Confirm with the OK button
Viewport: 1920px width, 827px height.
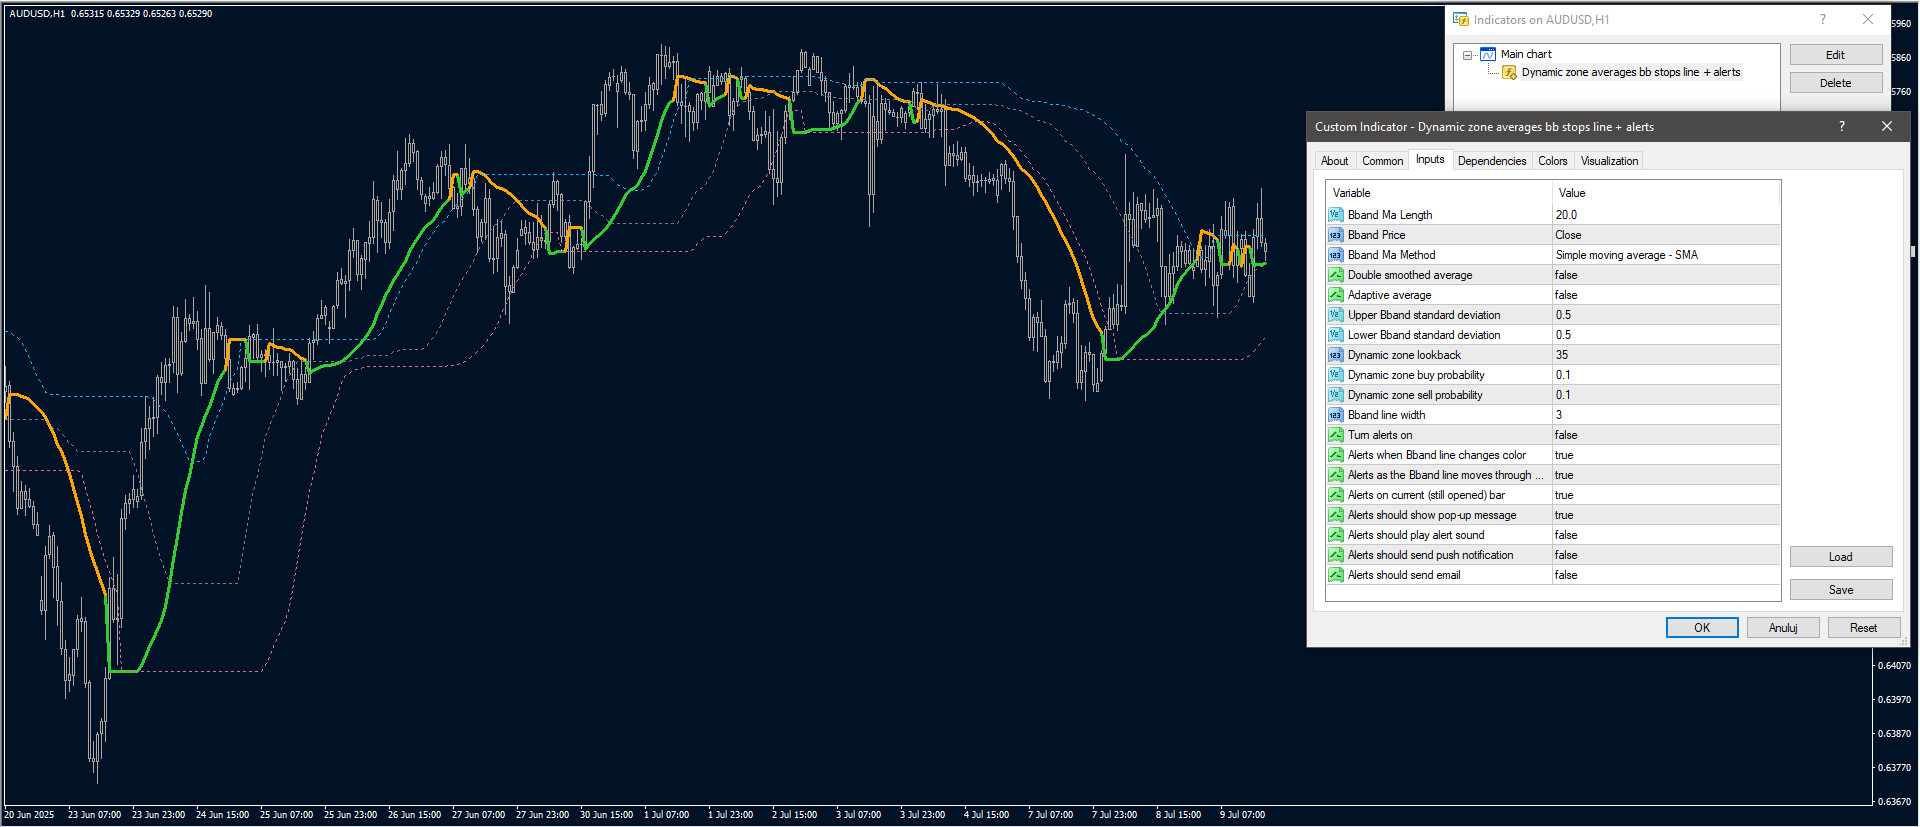click(1702, 628)
